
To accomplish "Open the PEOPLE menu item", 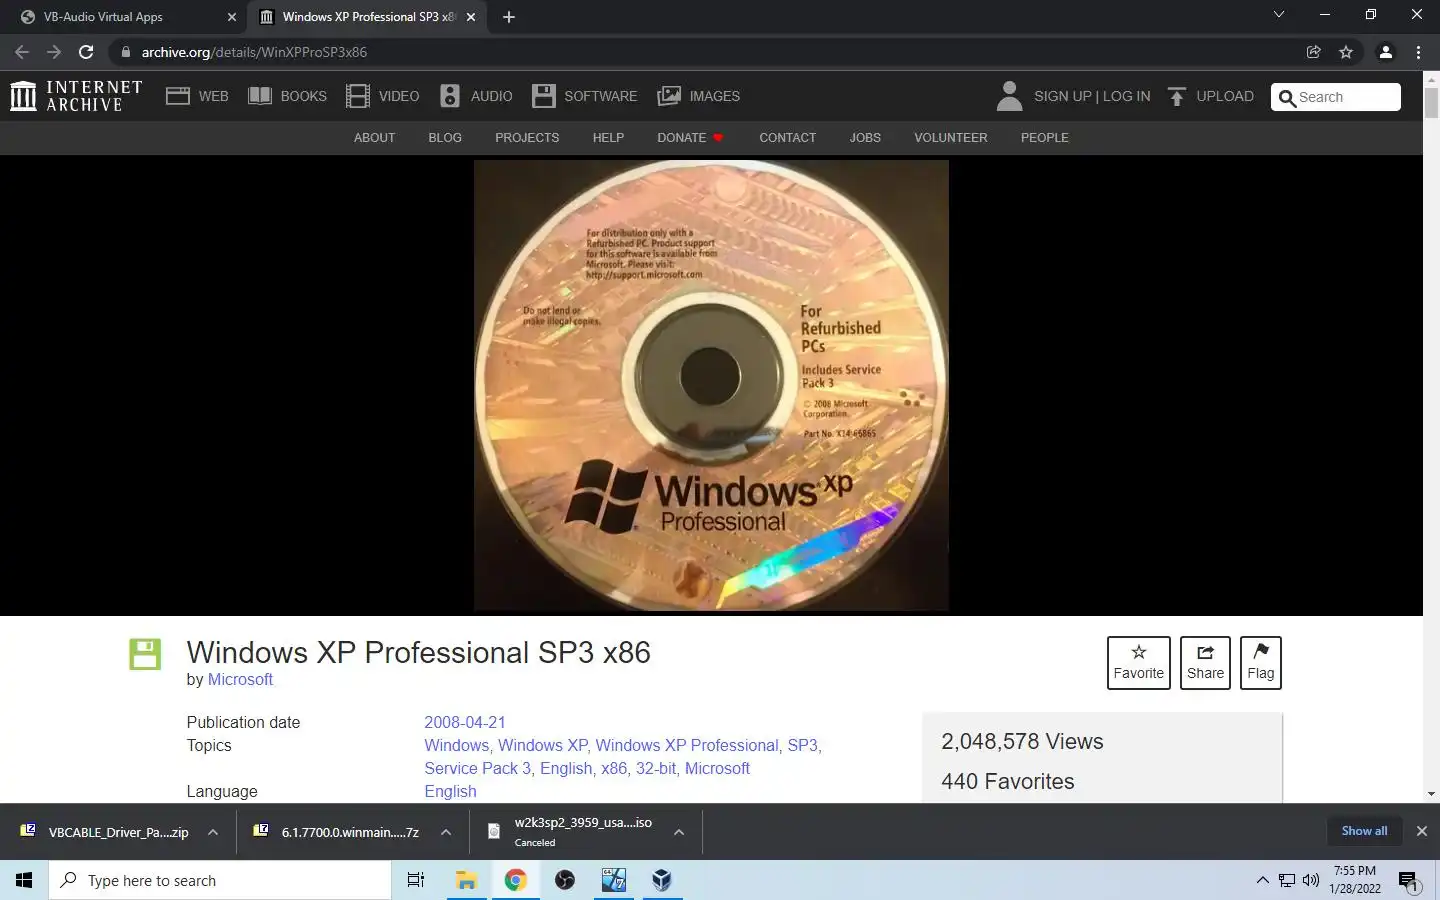I will click(x=1044, y=138).
